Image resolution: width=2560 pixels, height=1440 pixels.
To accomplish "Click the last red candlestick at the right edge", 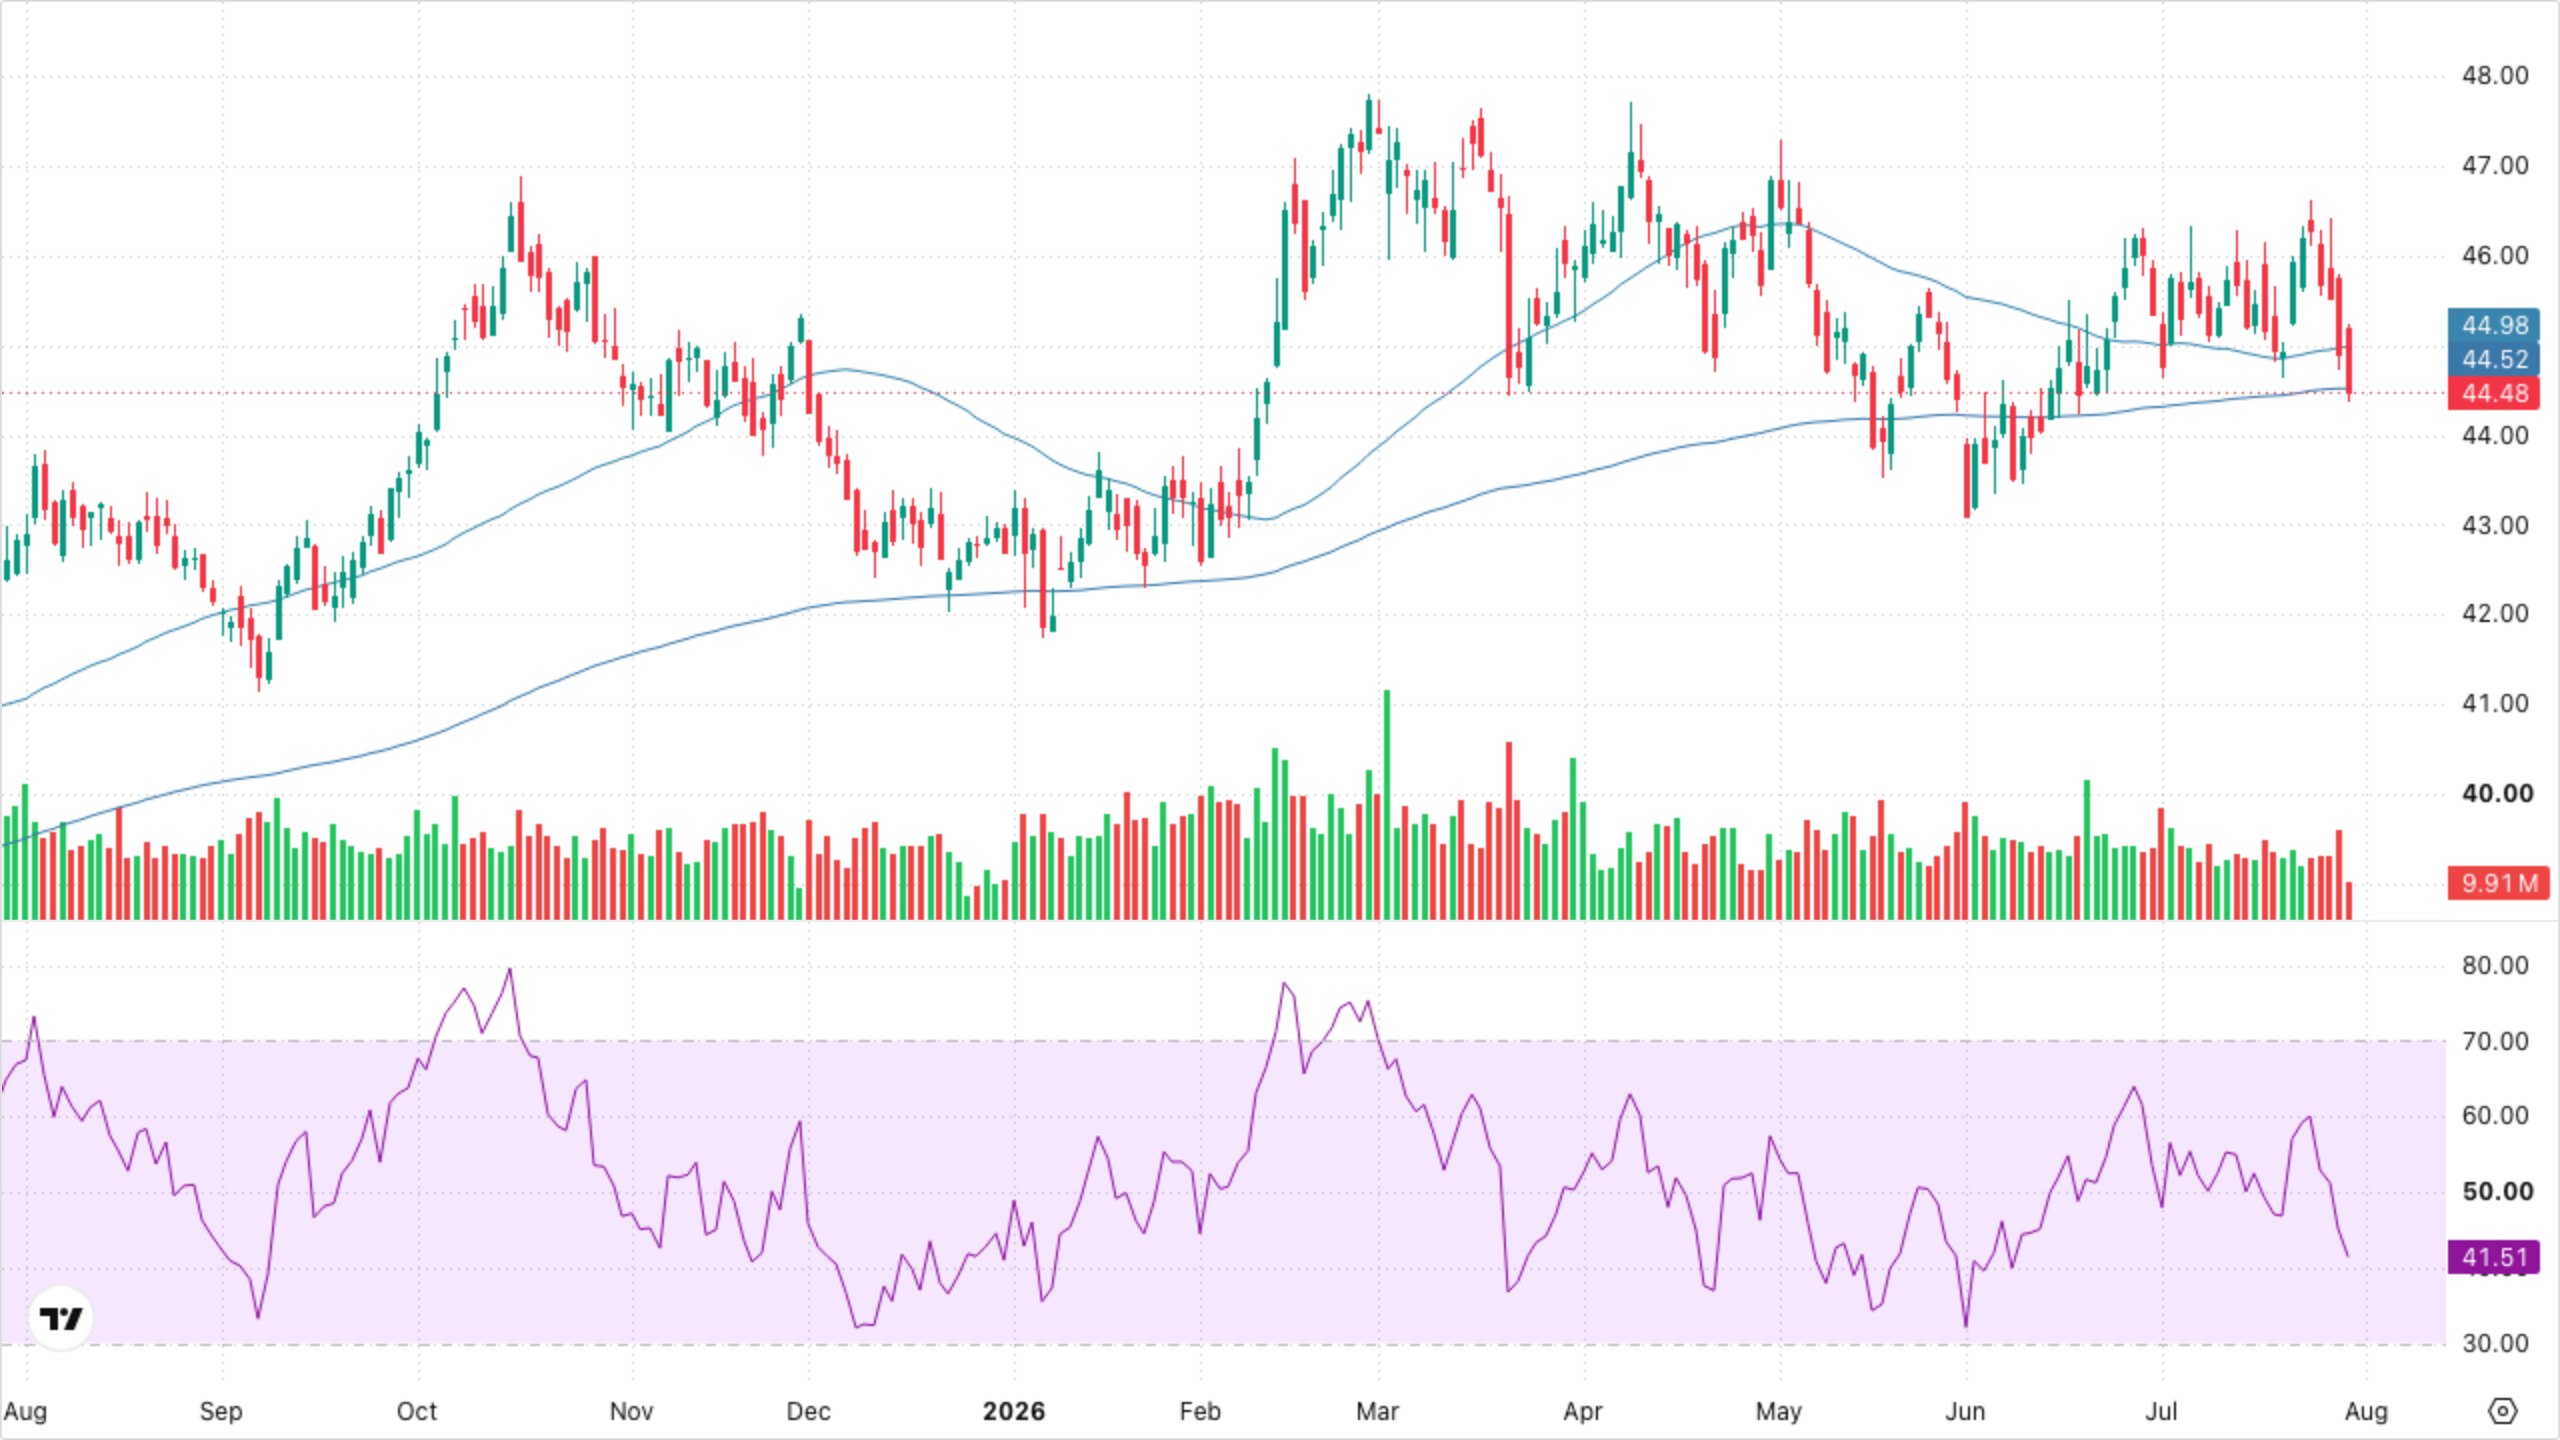I will click(x=2349, y=362).
